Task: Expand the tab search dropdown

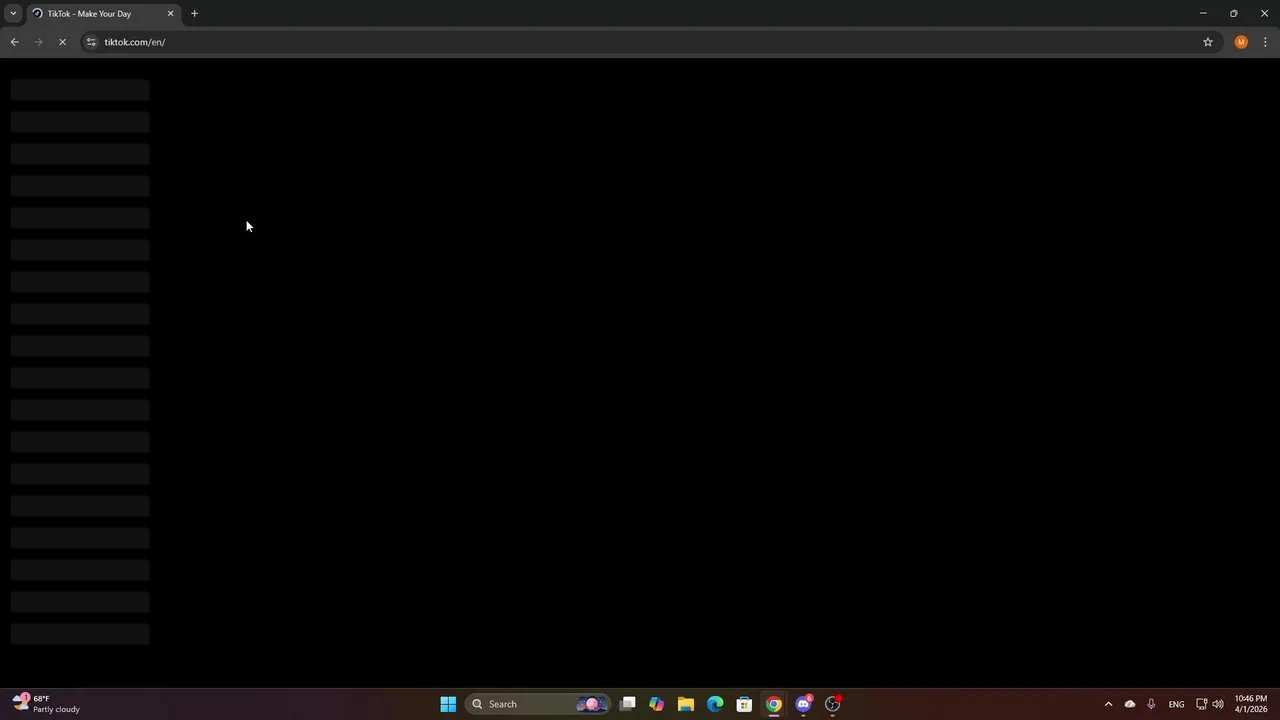Action: 13,14
